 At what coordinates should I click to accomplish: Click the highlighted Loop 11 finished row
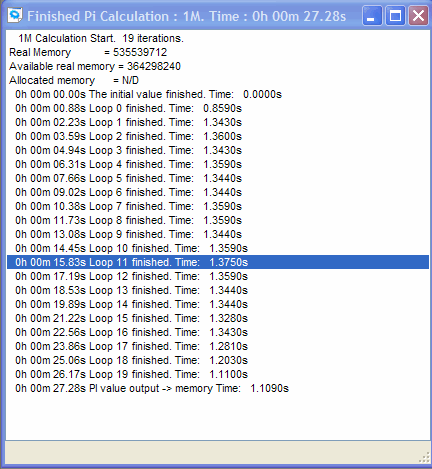(218, 262)
